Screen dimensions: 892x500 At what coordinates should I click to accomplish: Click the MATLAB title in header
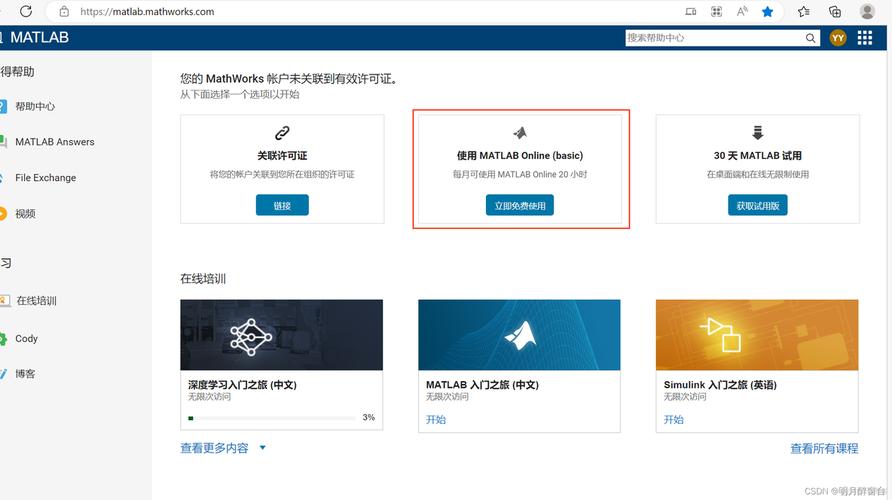pos(39,38)
